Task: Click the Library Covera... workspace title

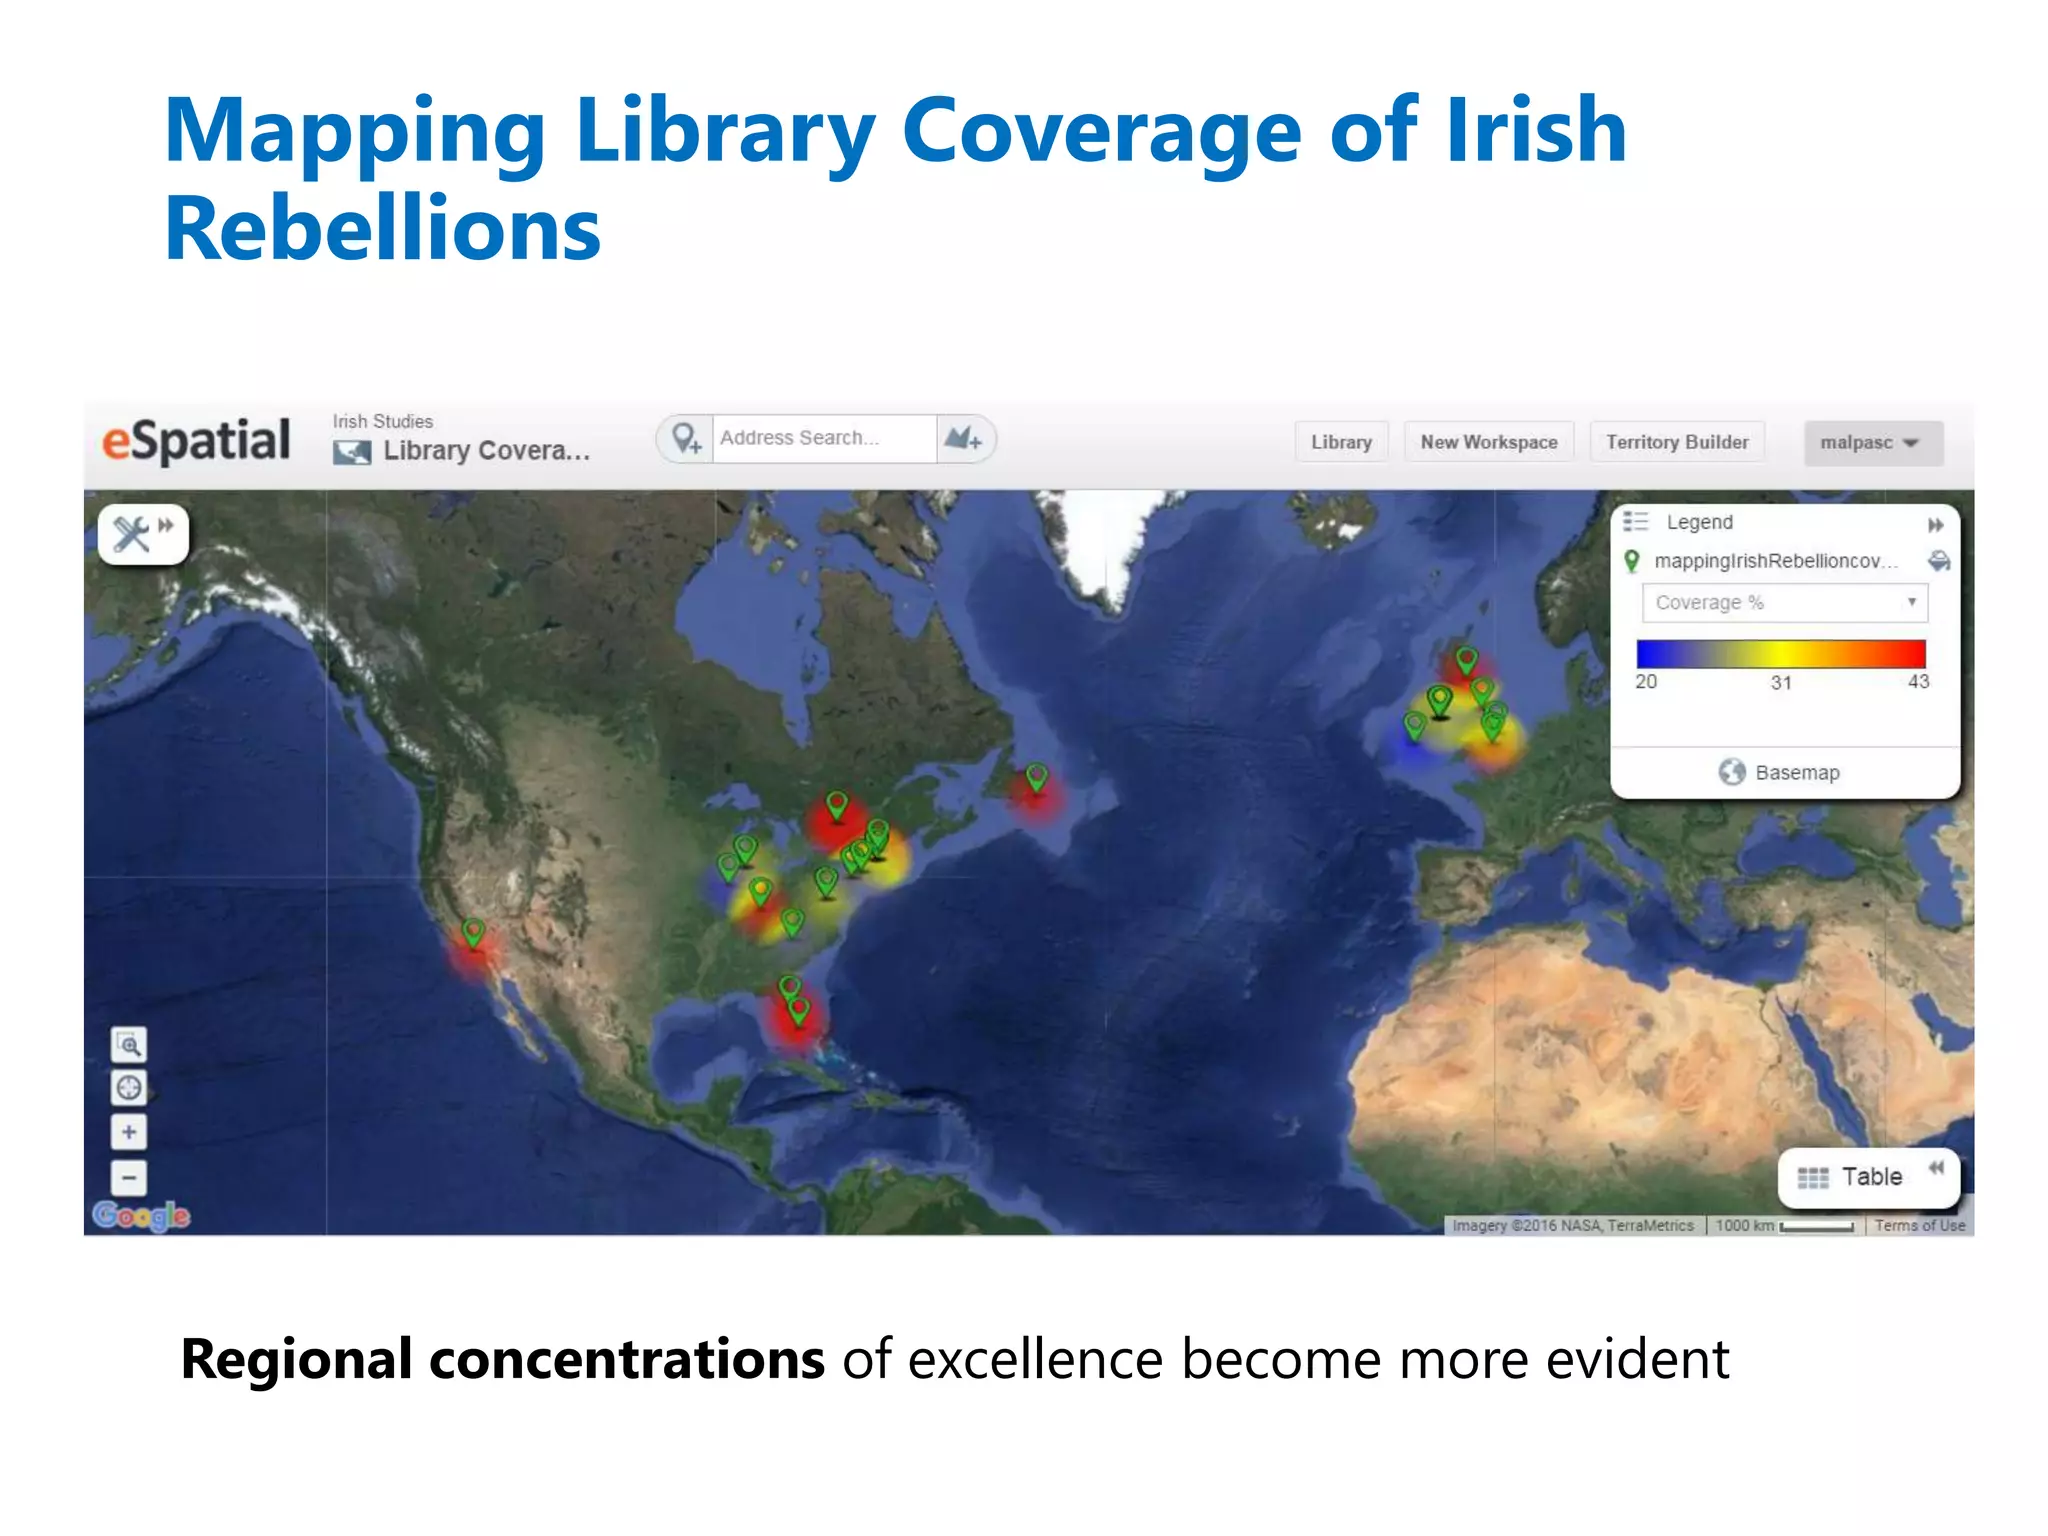Action: (x=487, y=451)
